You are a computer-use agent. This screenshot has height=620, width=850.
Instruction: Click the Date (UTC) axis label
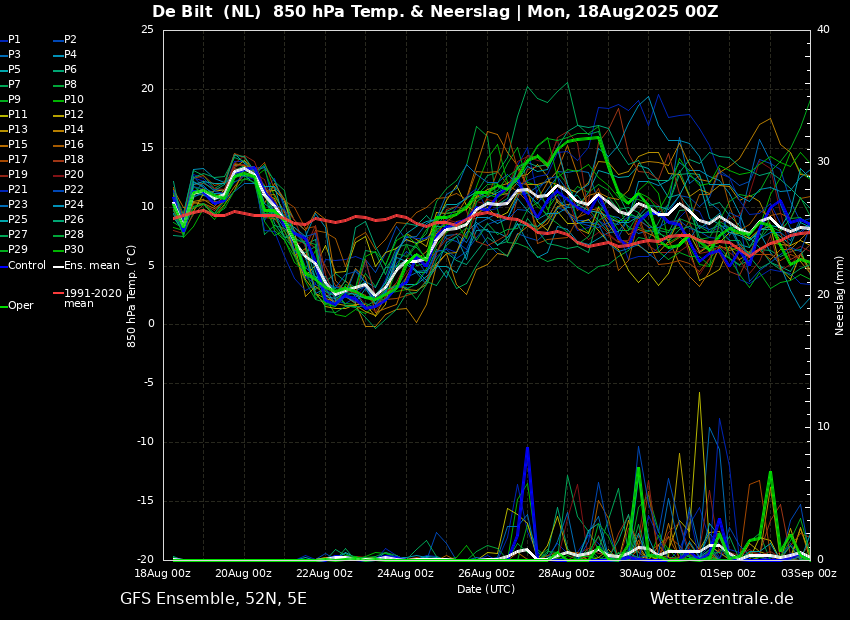tap(486, 589)
